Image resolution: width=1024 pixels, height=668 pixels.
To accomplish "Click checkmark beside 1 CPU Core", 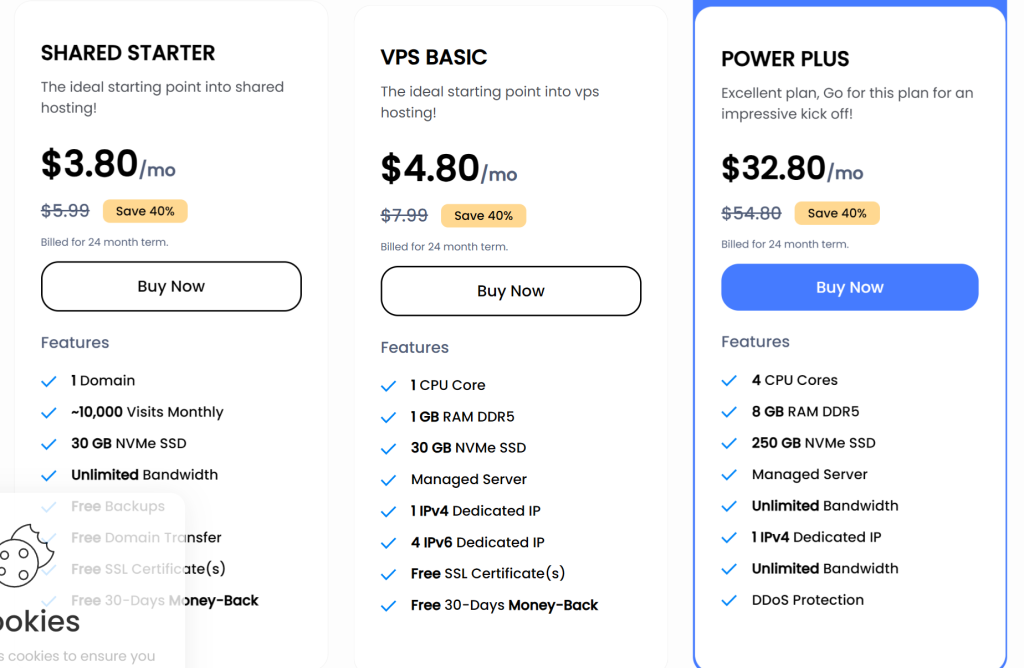I will pyautogui.click(x=389, y=386).
